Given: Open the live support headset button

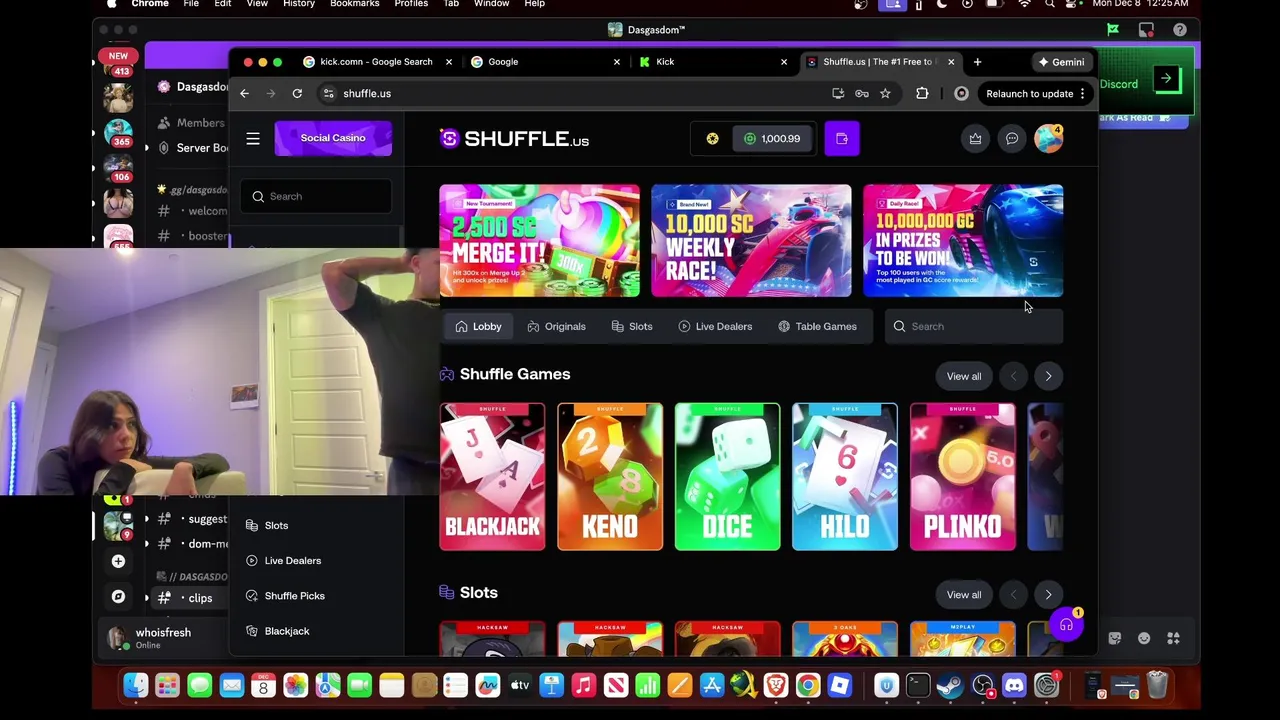Looking at the screenshot, I should [1066, 626].
